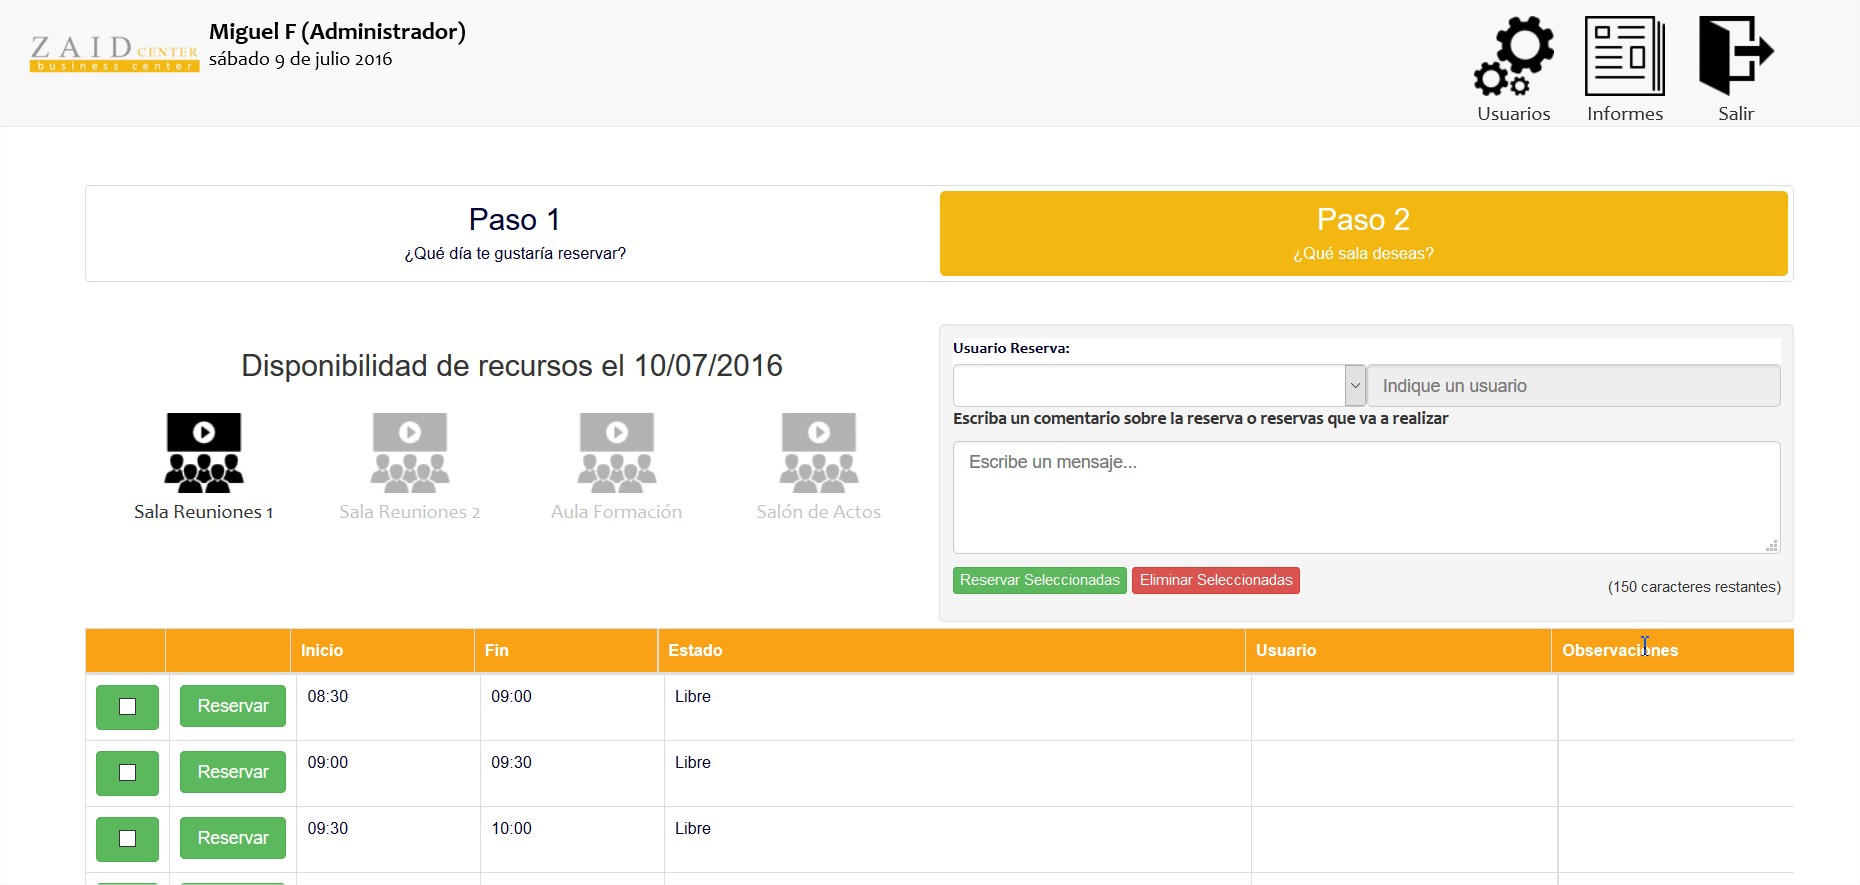This screenshot has height=885, width=1860.
Task: Select the Paso 2 tab
Action: (1363, 233)
